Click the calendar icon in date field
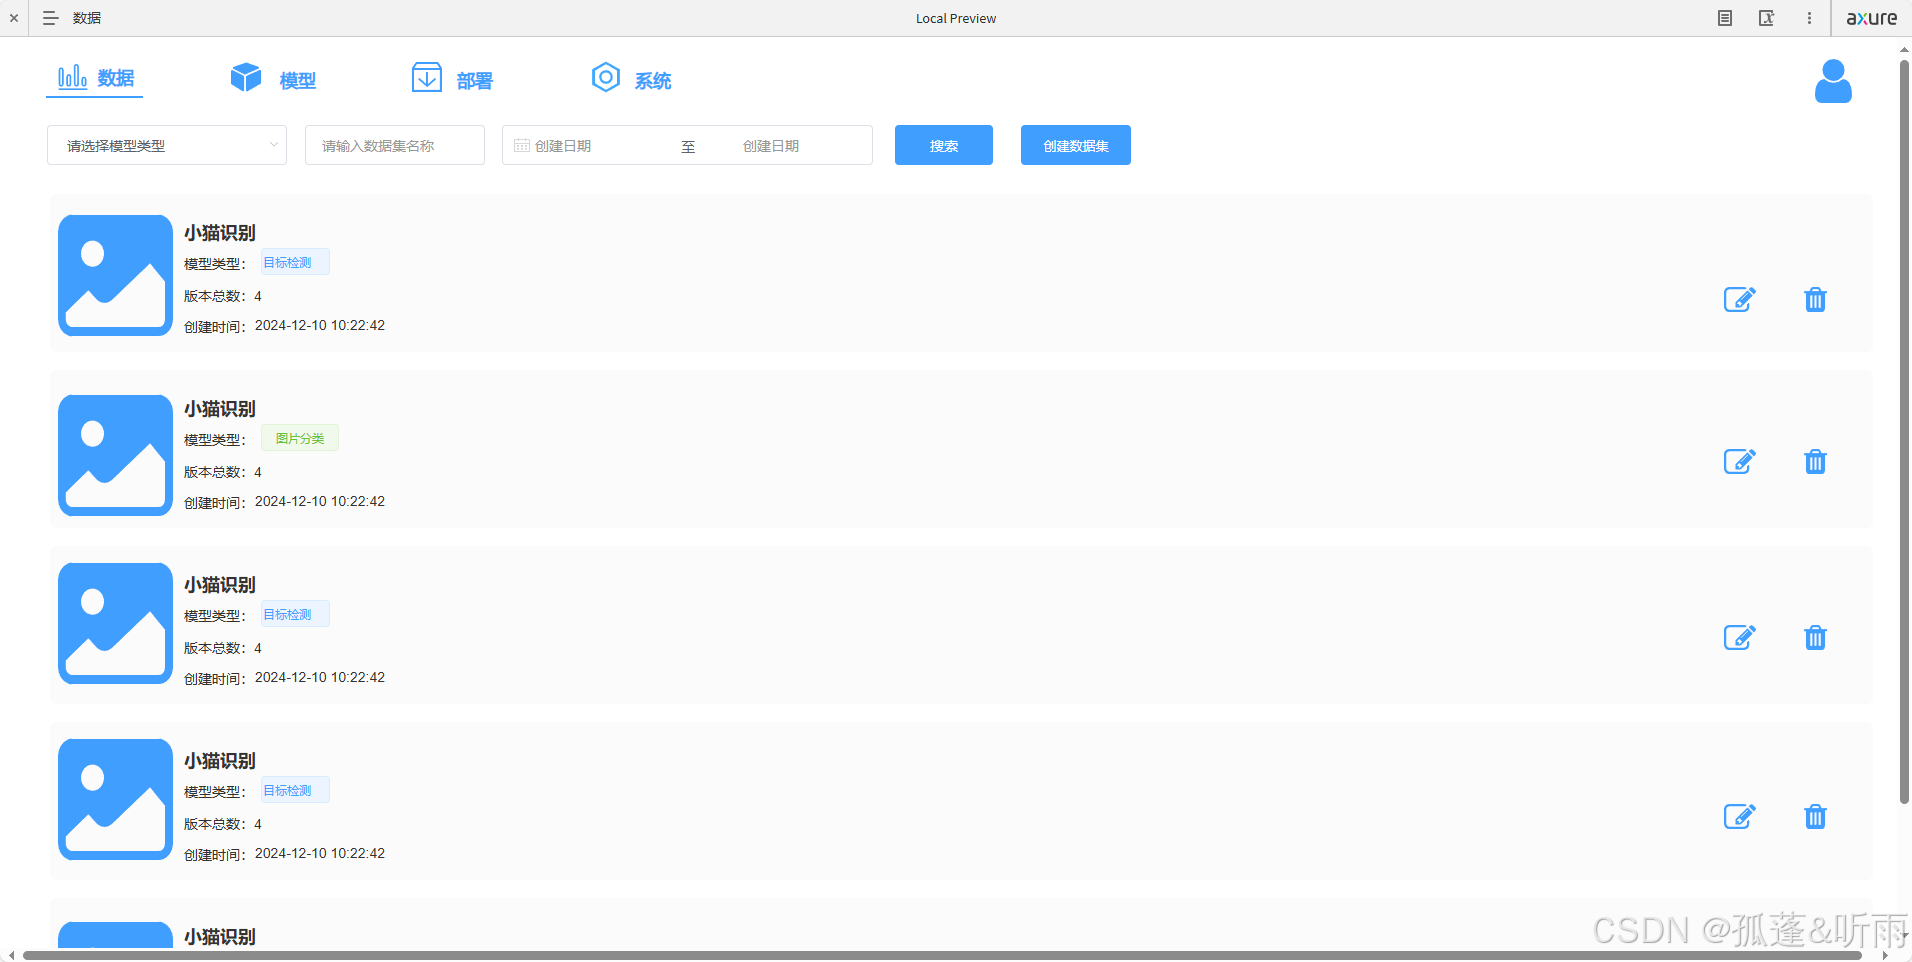Image resolution: width=1912 pixels, height=962 pixels. tap(522, 145)
